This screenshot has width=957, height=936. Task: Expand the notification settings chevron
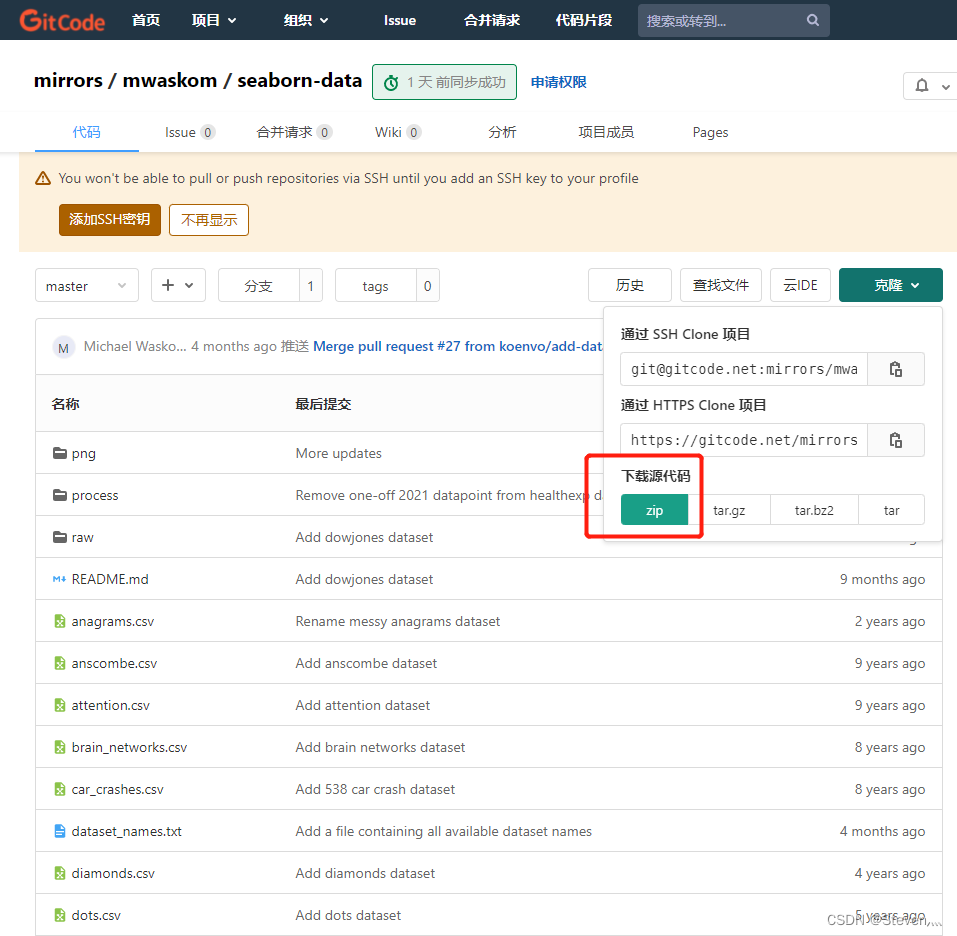point(945,87)
